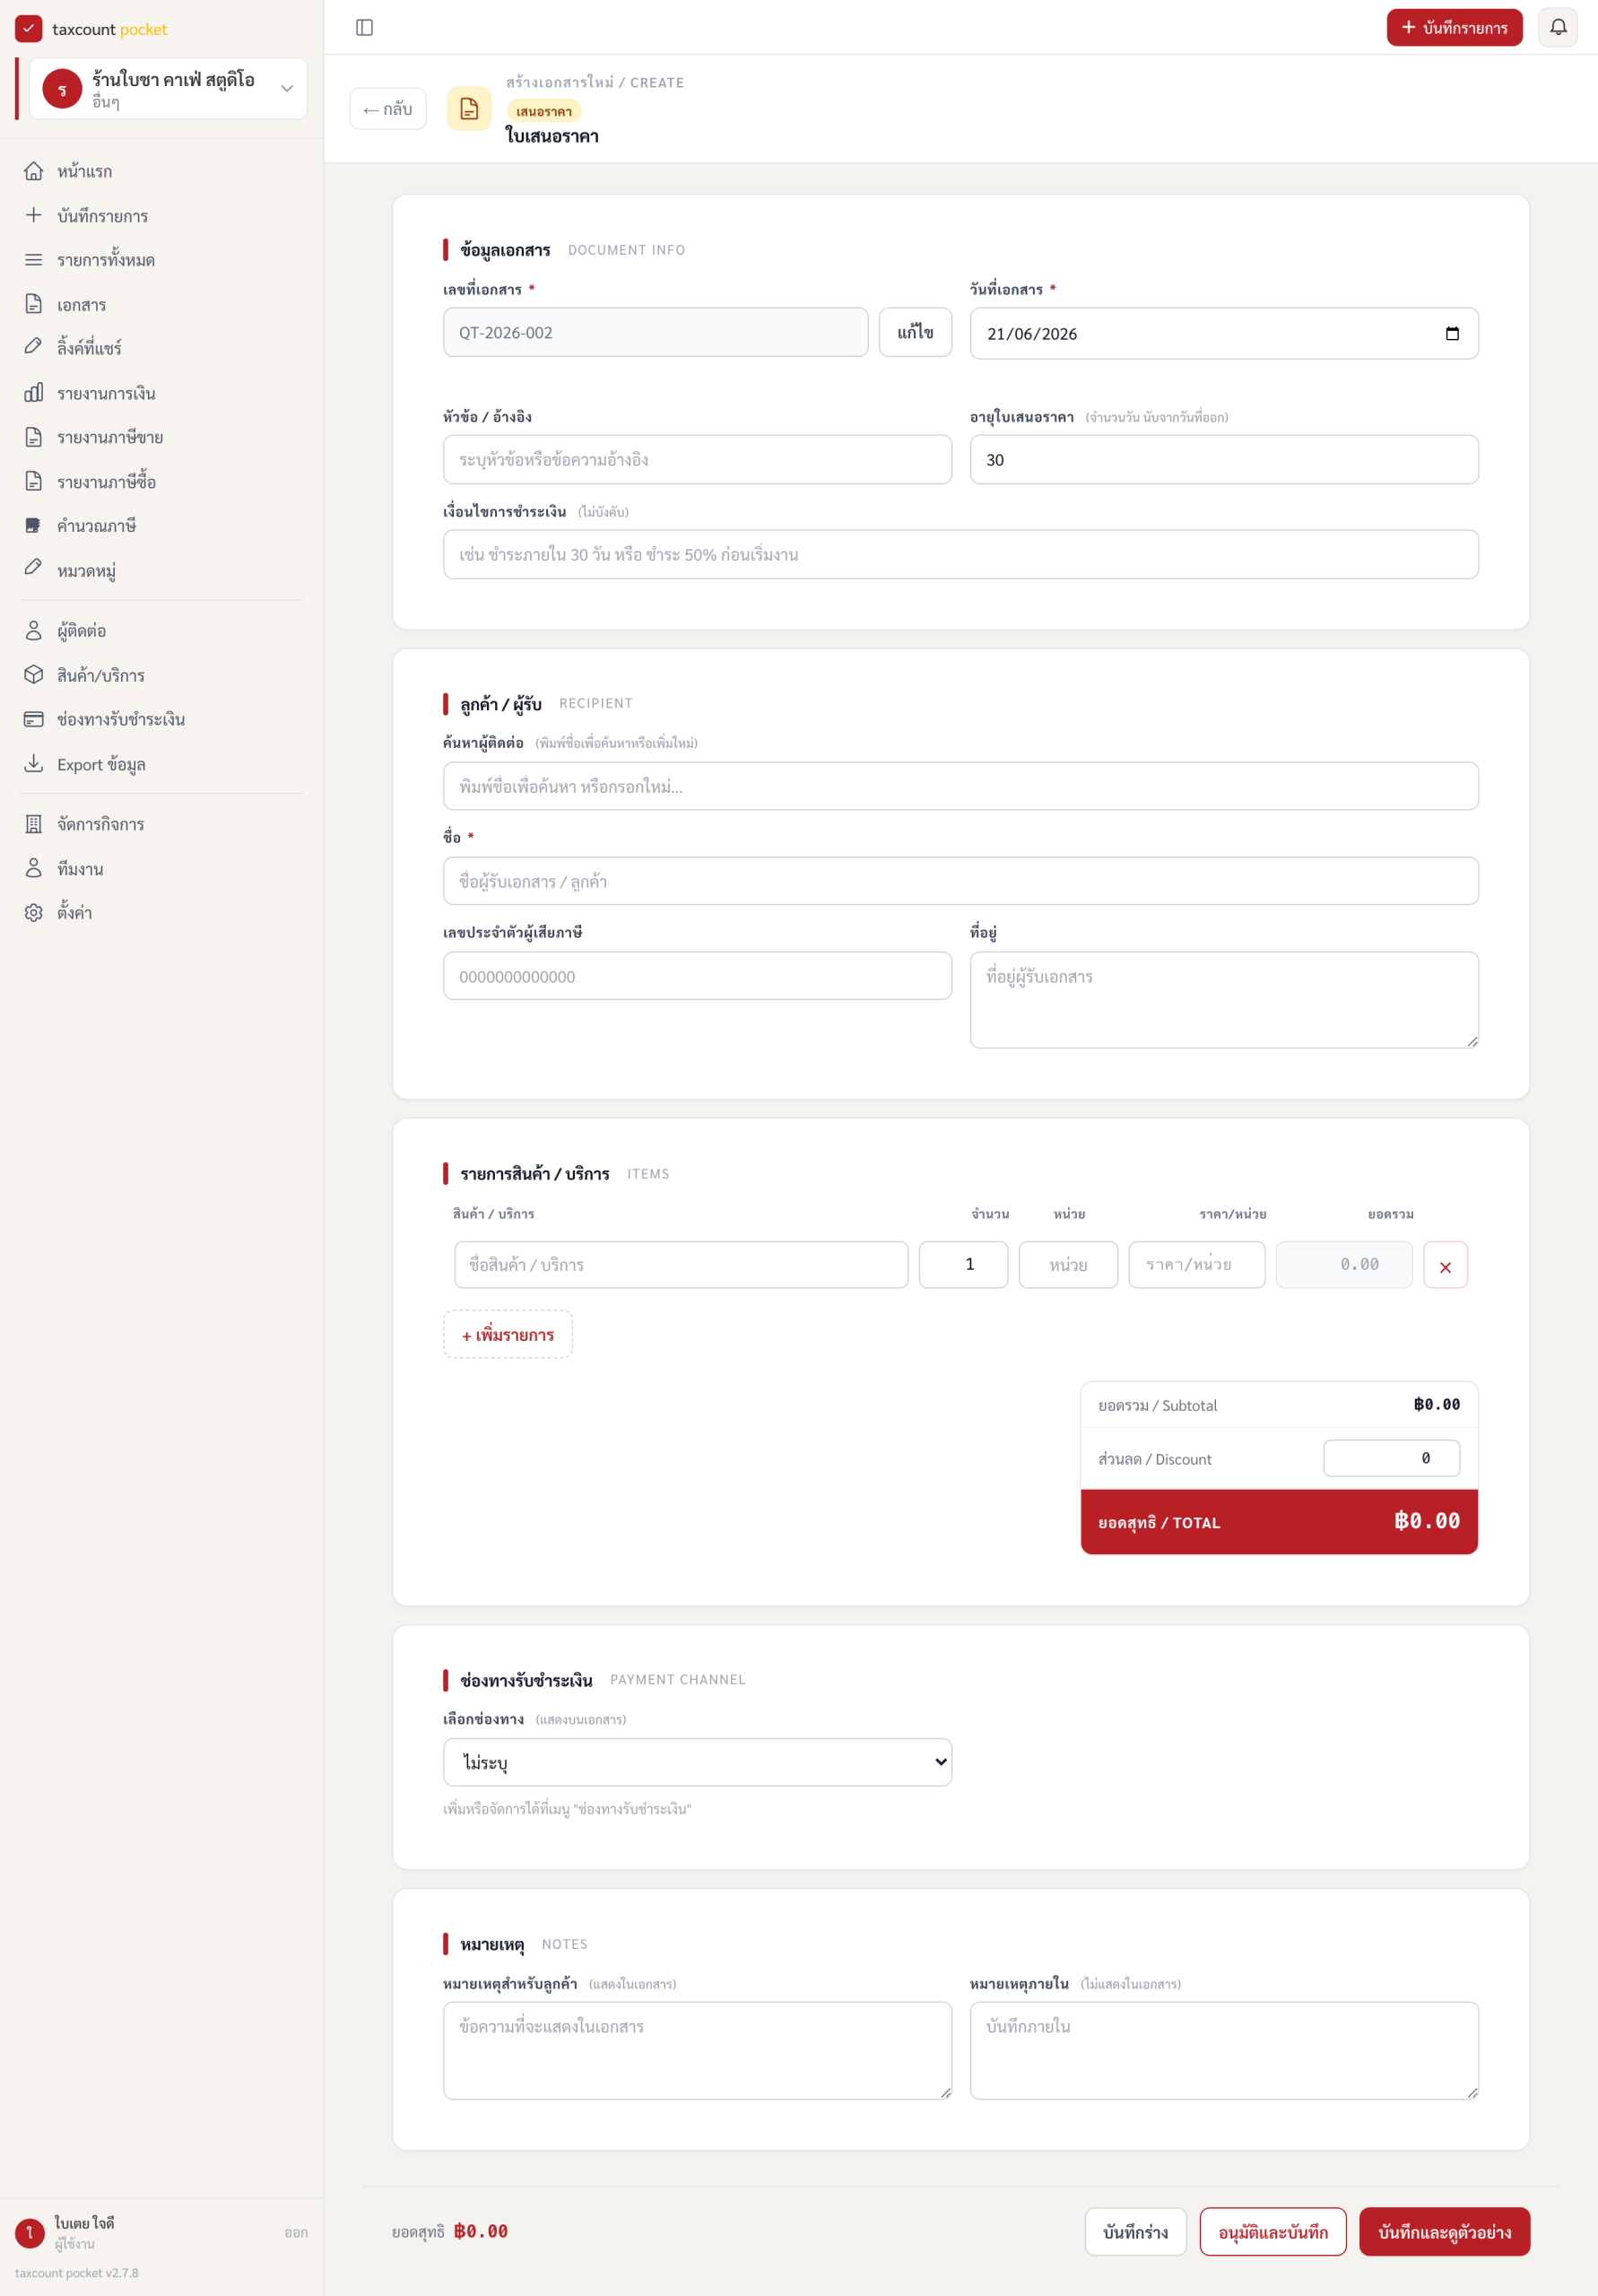Click the yellow quotation document icon
This screenshot has width=1598, height=2296.
click(469, 109)
